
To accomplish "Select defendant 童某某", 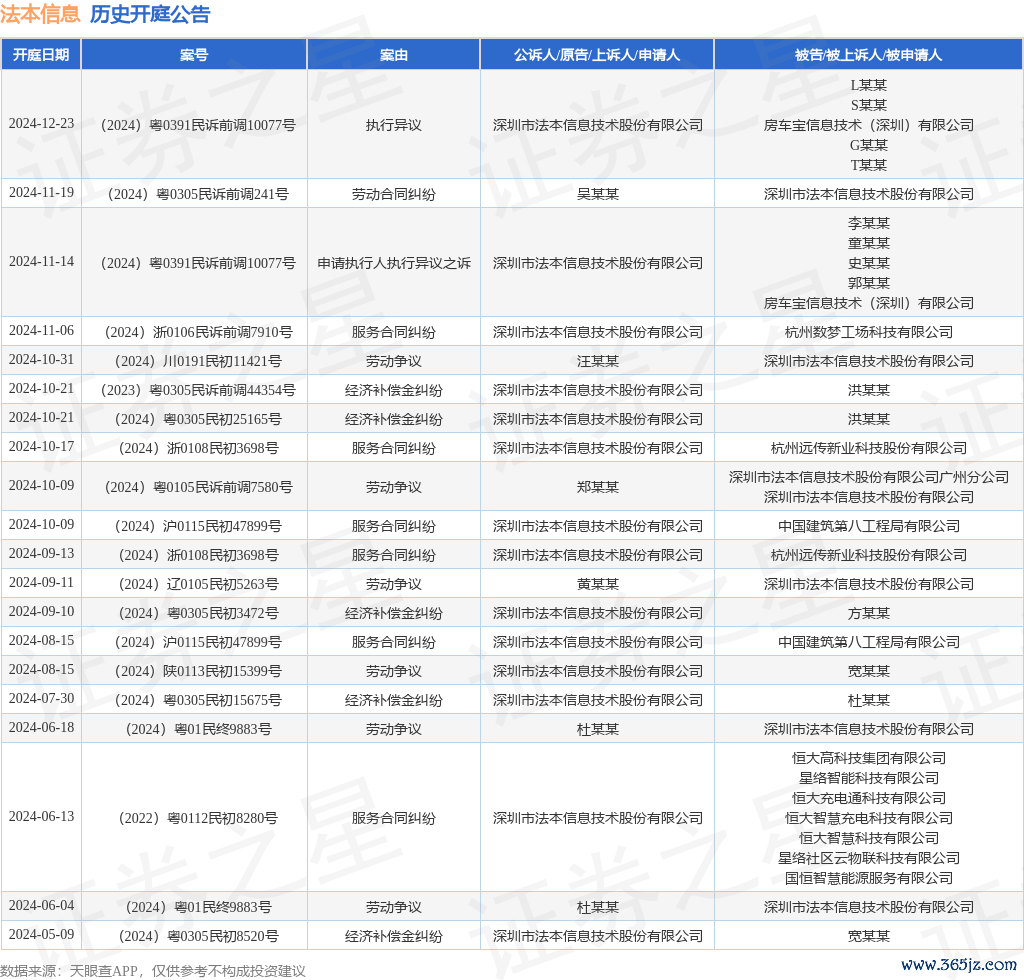I will (x=869, y=243).
